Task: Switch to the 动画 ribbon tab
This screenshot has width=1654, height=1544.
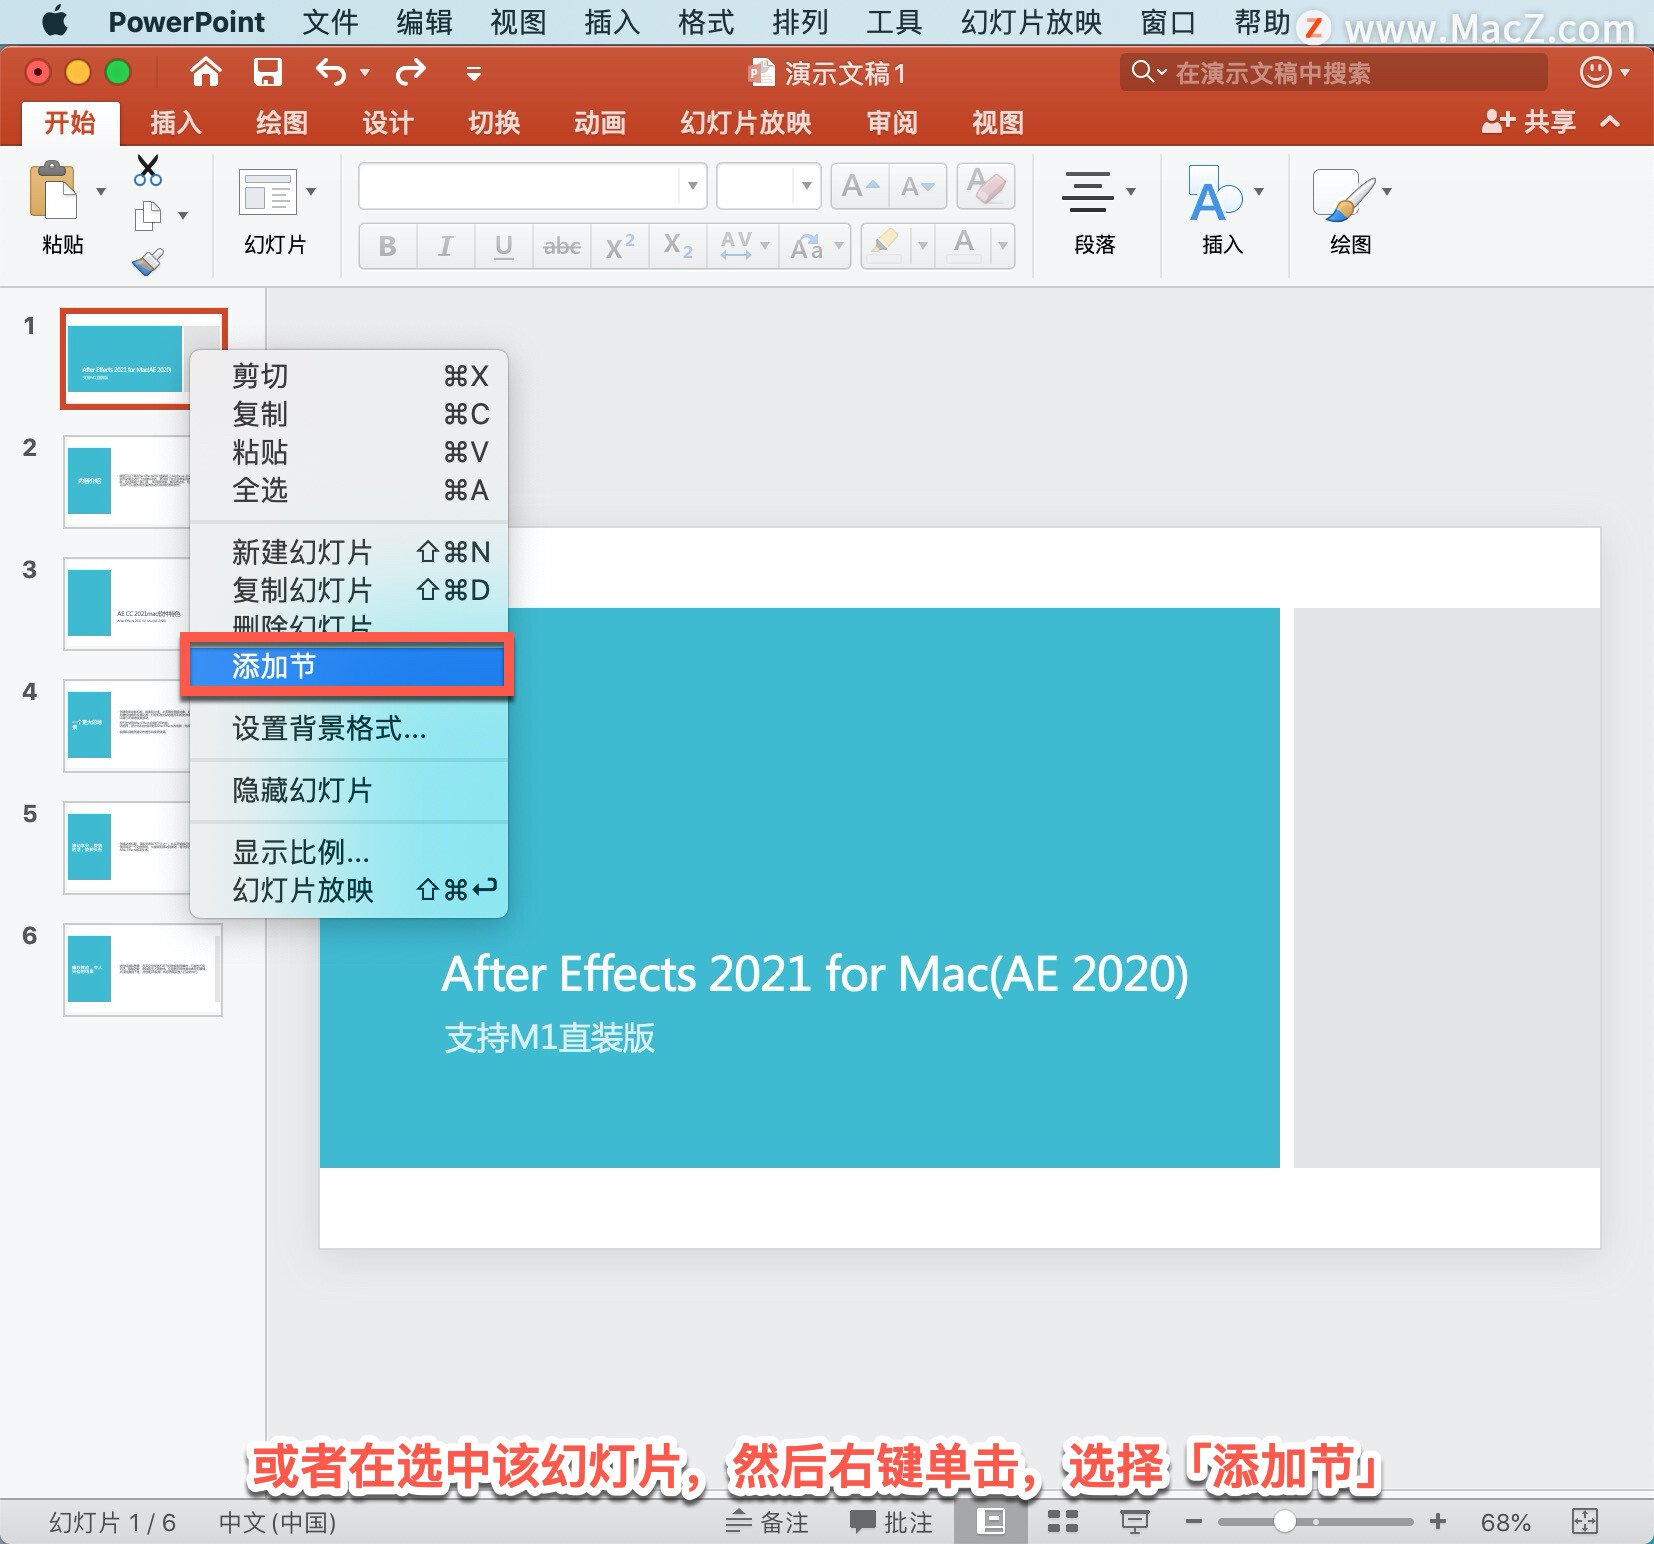Action: (x=600, y=123)
